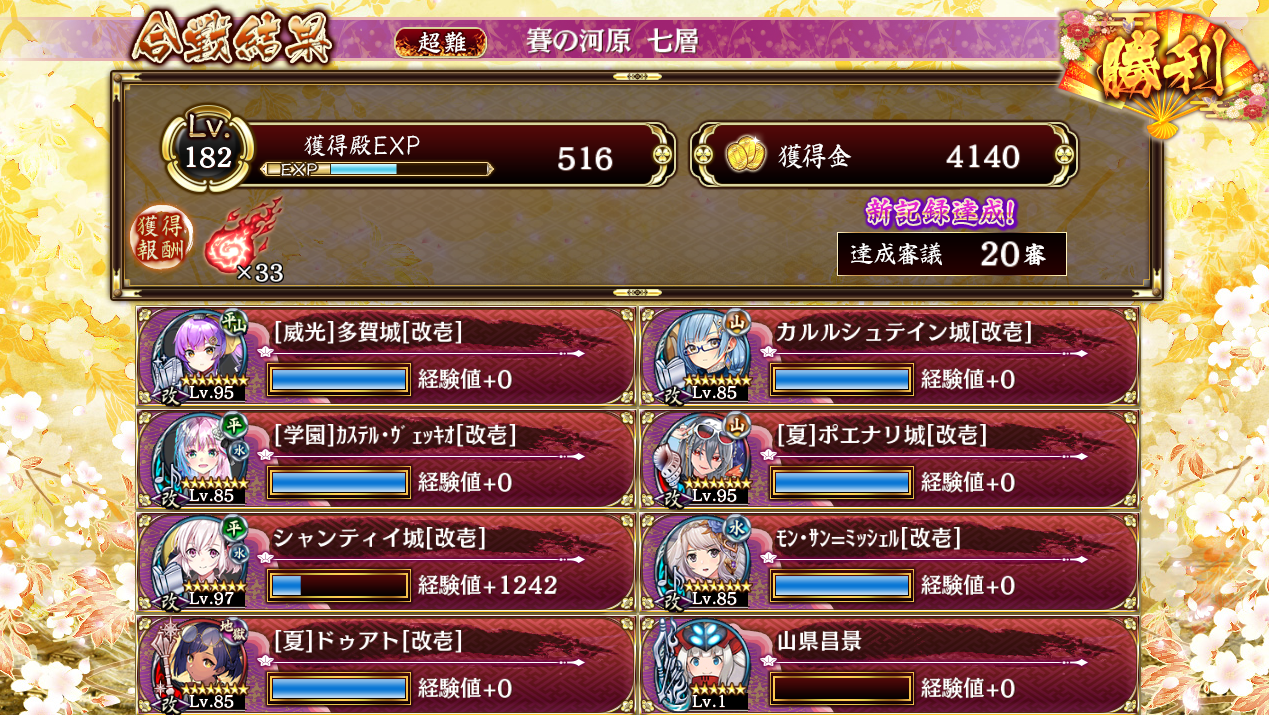Click the 獲得金 4140 gold panel
The height and width of the screenshot is (715, 1269).
click(x=884, y=155)
